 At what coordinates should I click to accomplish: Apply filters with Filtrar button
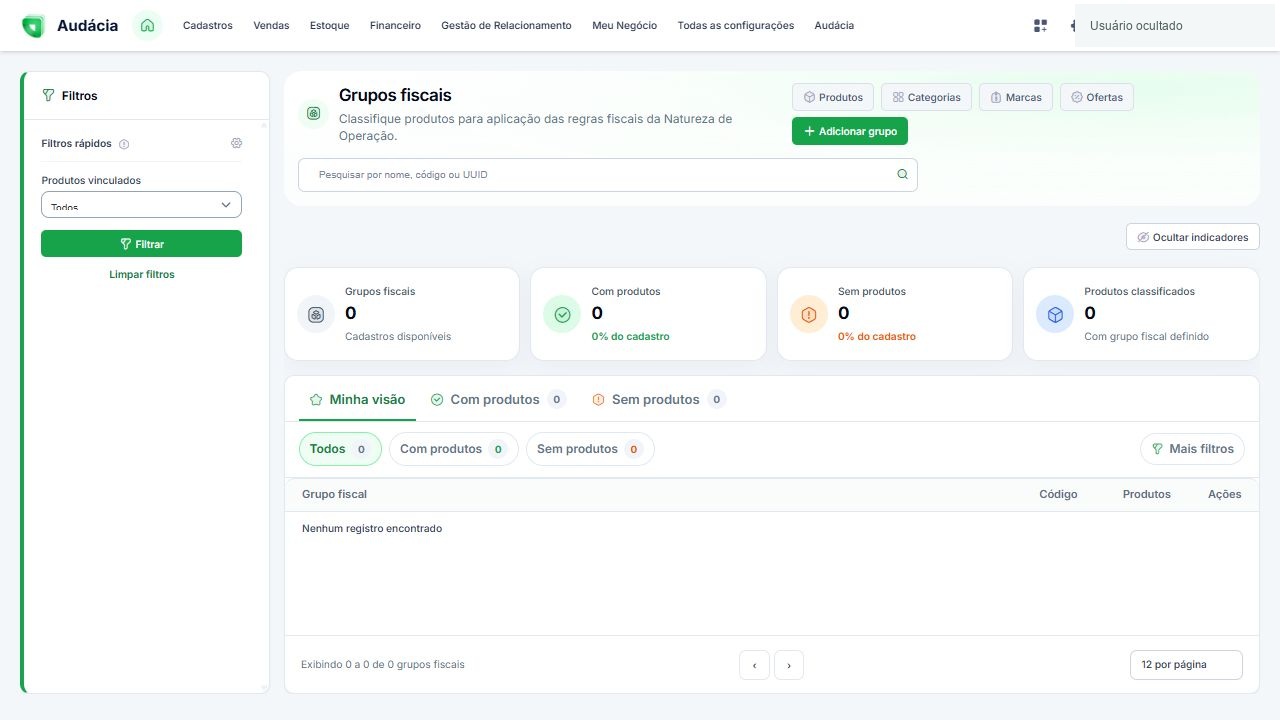coord(141,244)
